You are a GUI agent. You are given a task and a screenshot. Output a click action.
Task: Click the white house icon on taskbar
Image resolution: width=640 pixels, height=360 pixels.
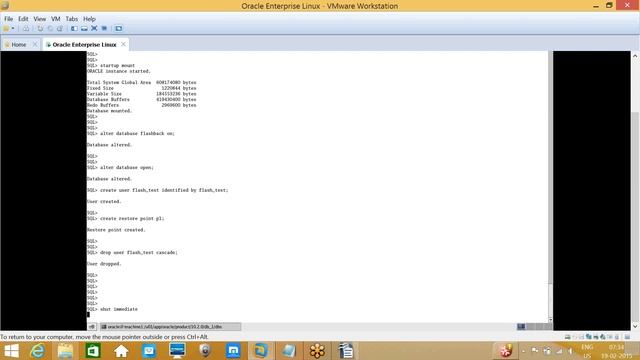[x=121, y=351]
